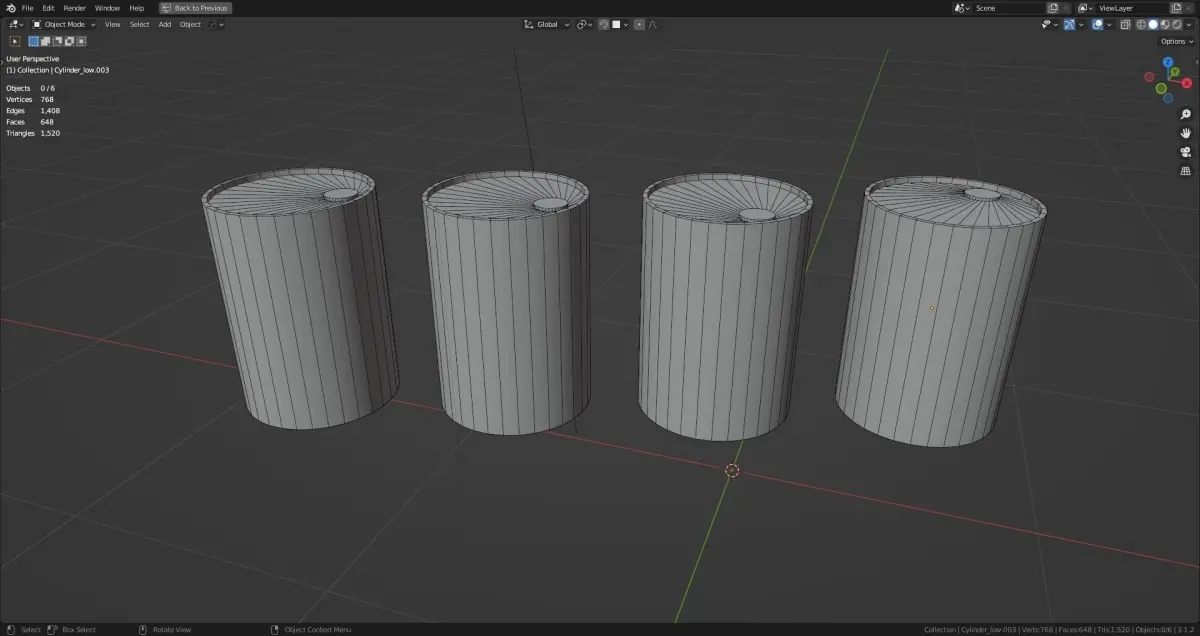Click the navigation gizmo blue Z axis
Viewport: 1200px width, 636px height.
[x=1168, y=62]
